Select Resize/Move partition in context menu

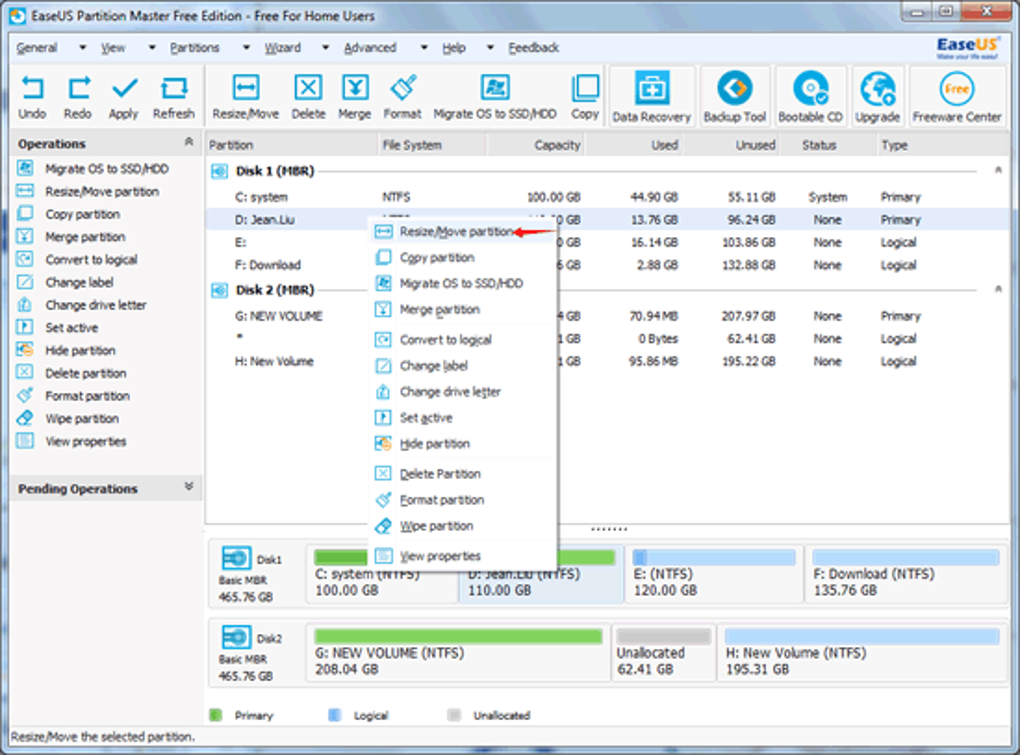(463, 232)
